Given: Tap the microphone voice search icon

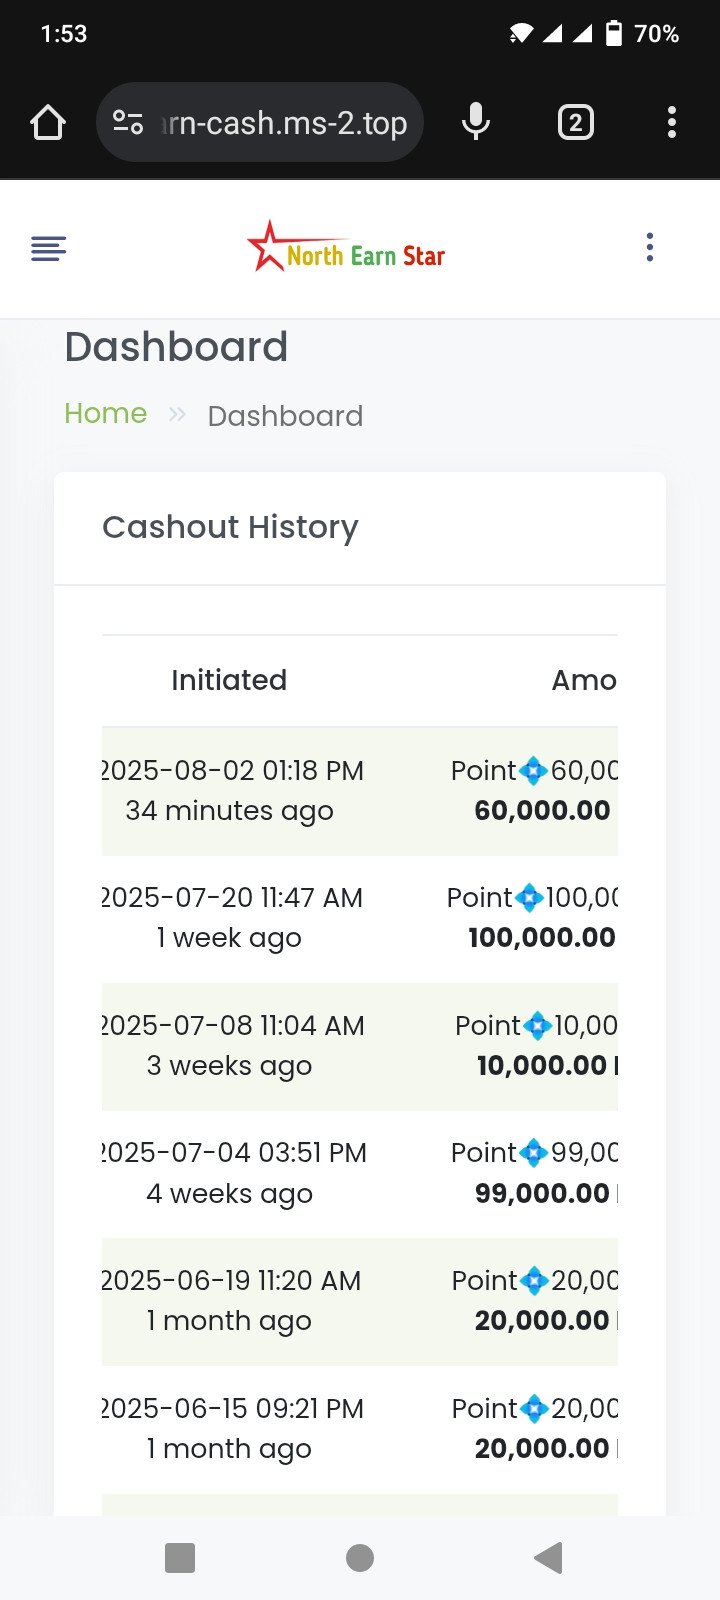Looking at the screenshot, I should coord(476,123).
